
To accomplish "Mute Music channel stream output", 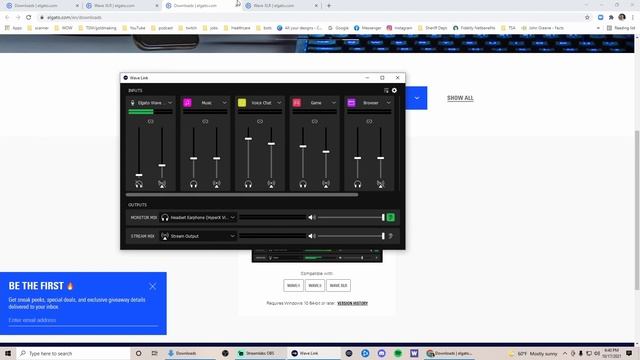I will click(x=217, y=184).
